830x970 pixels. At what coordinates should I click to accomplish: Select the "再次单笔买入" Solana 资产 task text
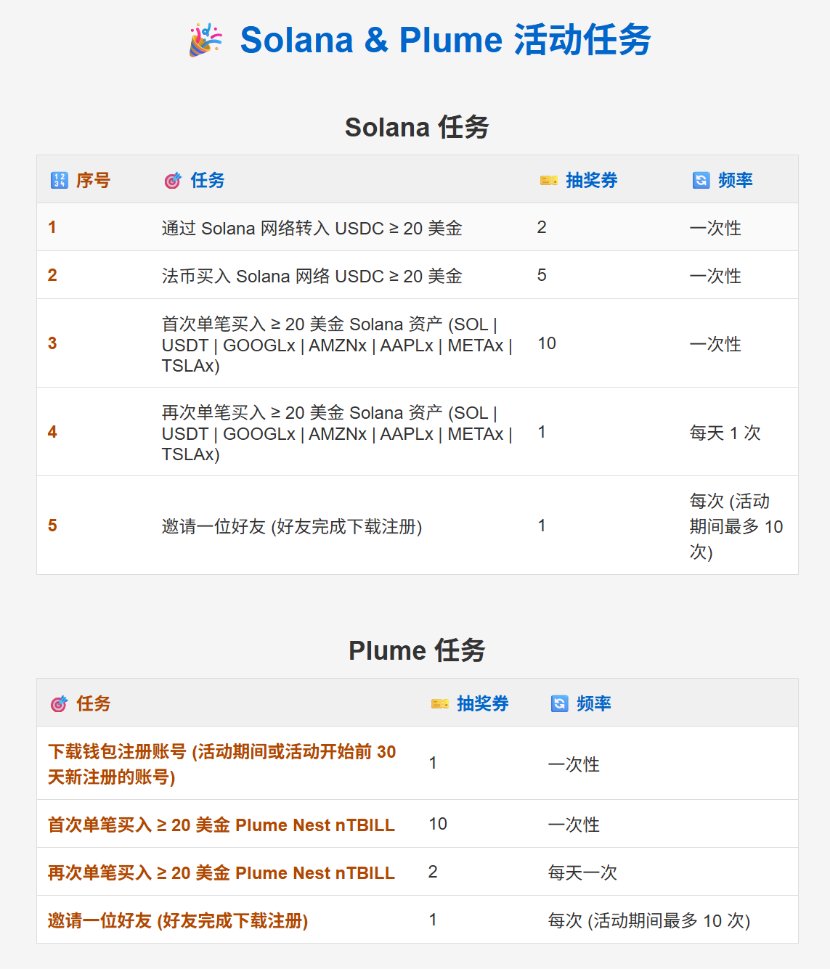[x=336, y=433]
